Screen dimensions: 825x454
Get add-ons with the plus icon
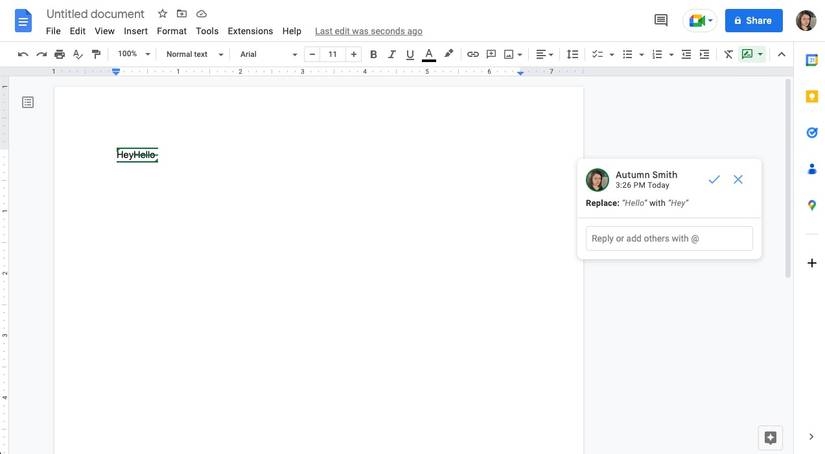(x=812, y=263)
